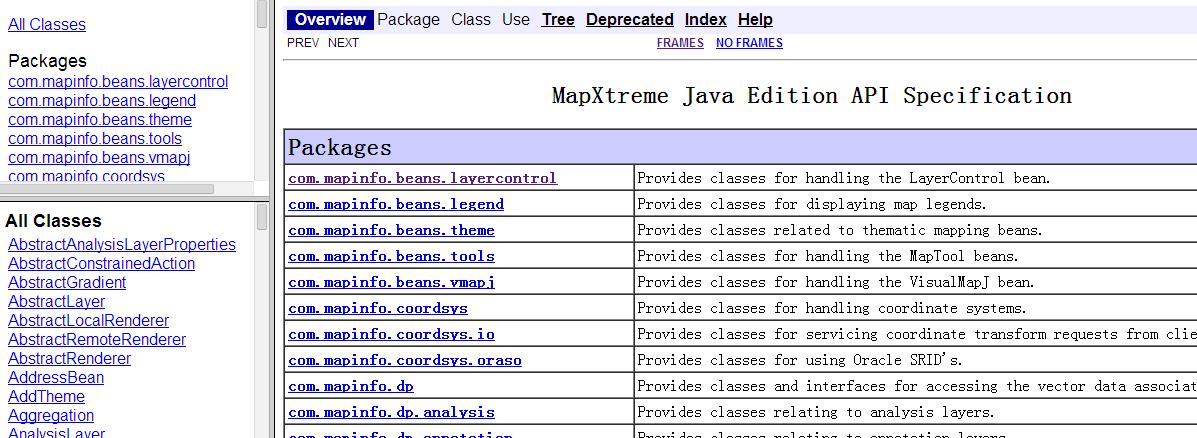
Task: Open AbstractAnalysisLayerProperties class
Action: point(121,245)
